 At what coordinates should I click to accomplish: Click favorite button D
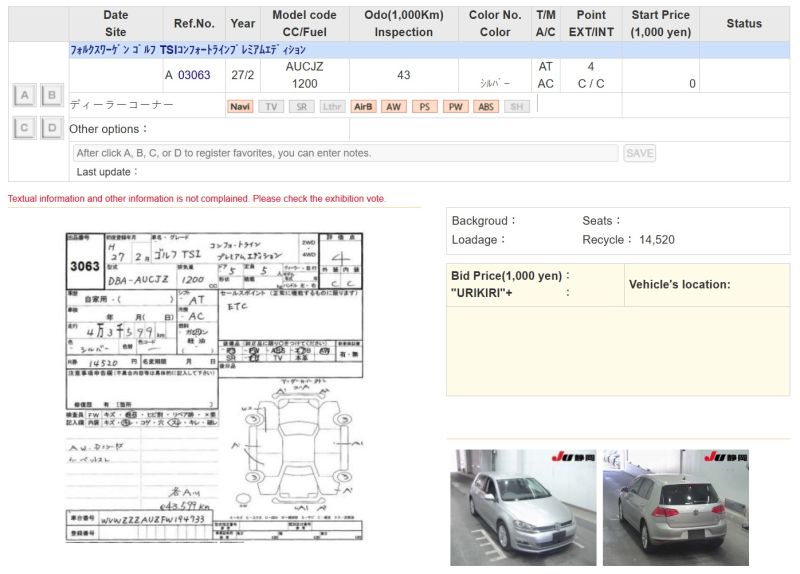pyautogui.click(x=52, y=128)
